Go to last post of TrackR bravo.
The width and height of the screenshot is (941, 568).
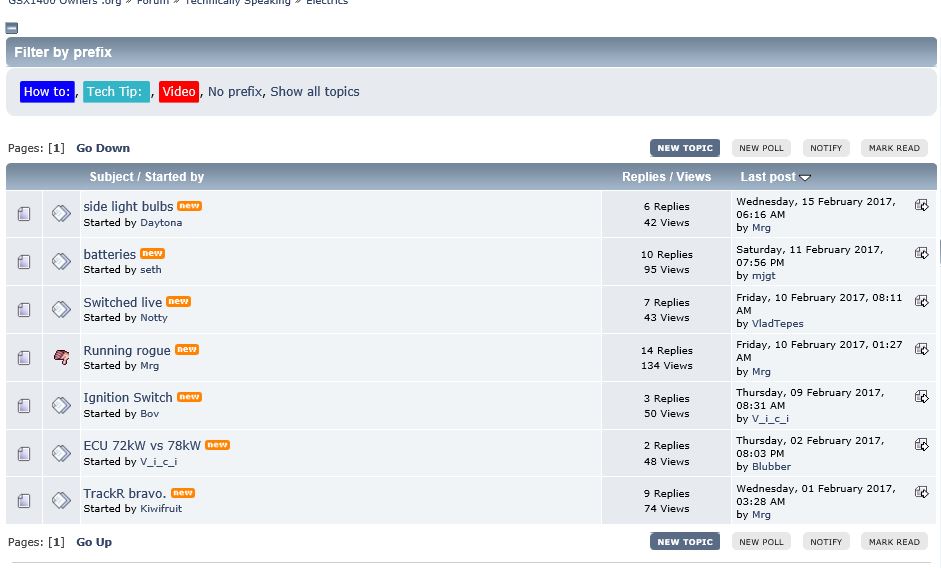[922, 492]
